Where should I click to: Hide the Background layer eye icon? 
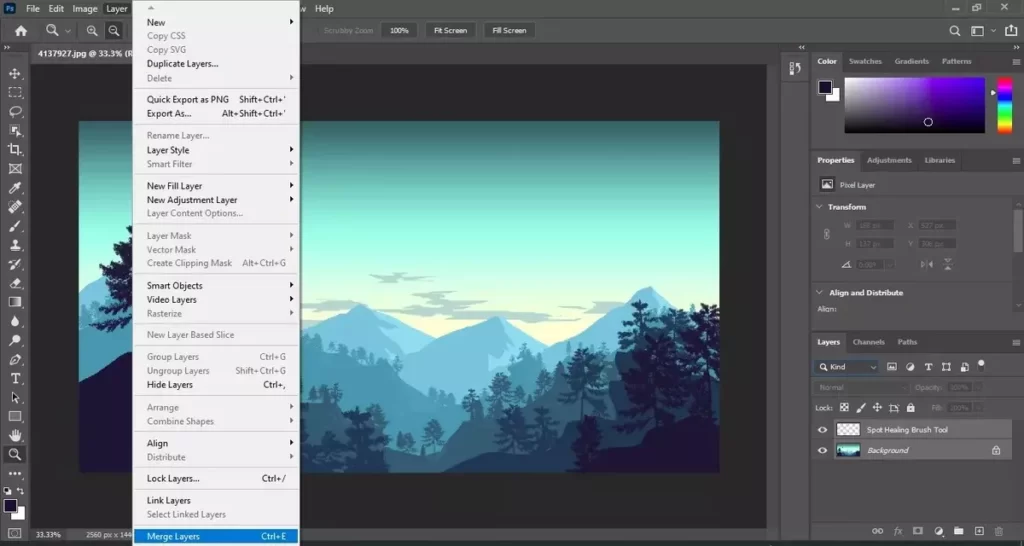tap(822, 451)
